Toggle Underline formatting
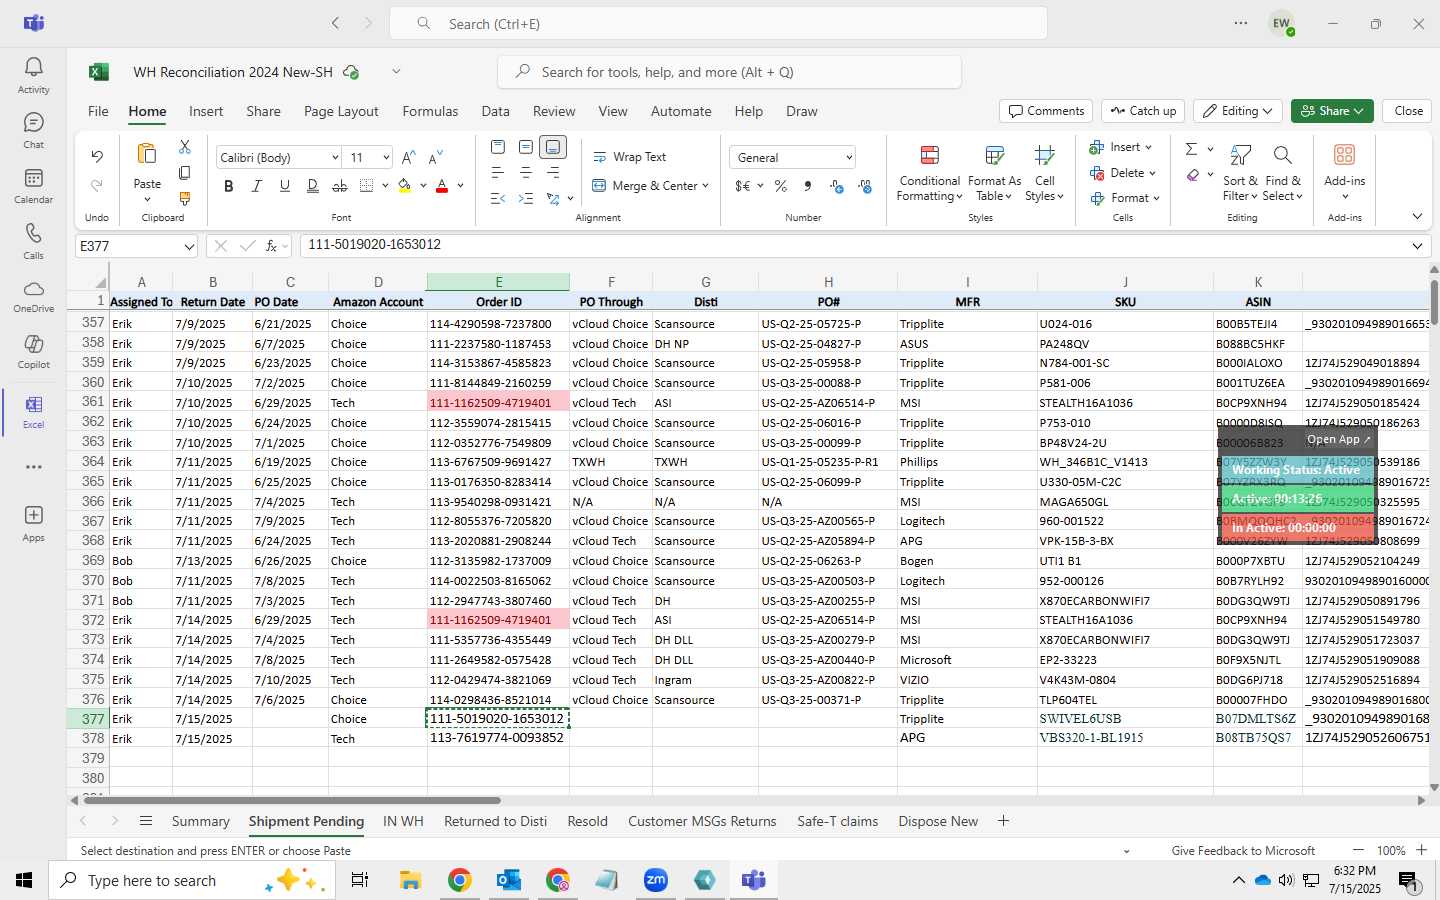This screenshot has width=1440, height=900. [x=285, y=186]
